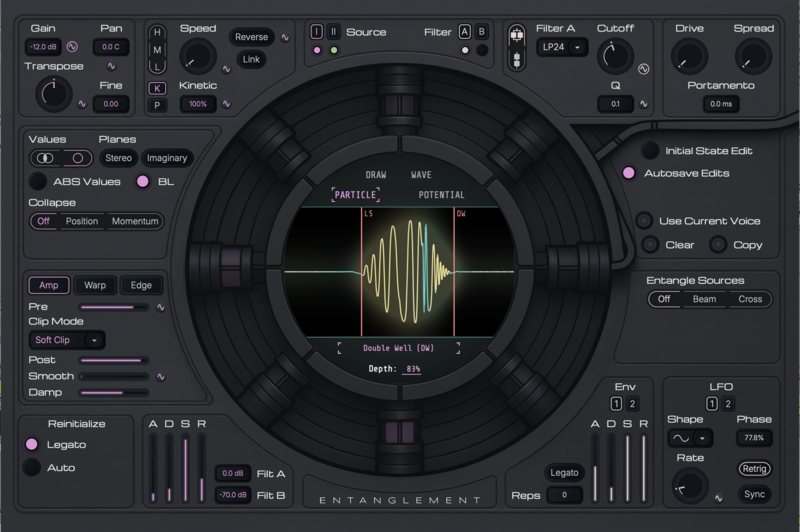Switch to the Warp tab
This screenshot has width=800, height=532.
tap(95, 285)
